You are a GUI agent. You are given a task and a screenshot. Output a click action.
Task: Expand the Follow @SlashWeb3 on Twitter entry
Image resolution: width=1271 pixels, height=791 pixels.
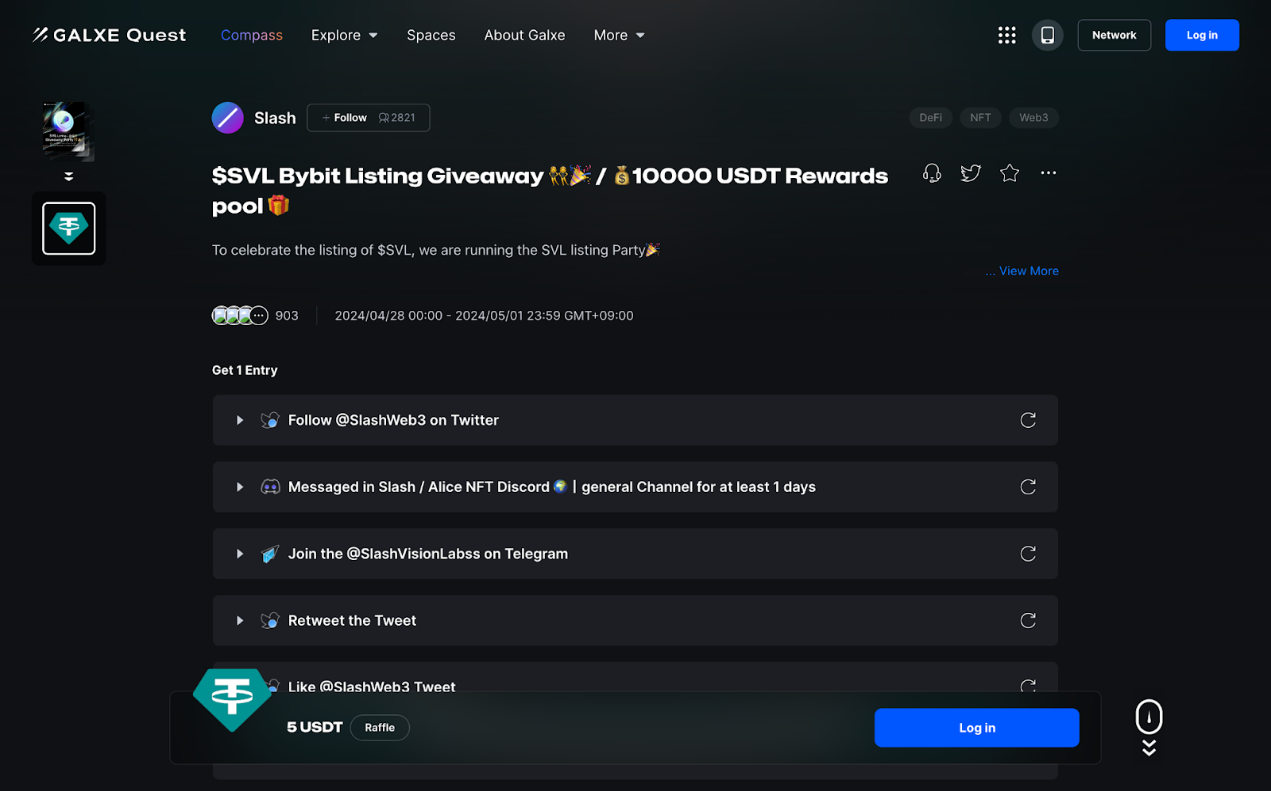point(239,420)
